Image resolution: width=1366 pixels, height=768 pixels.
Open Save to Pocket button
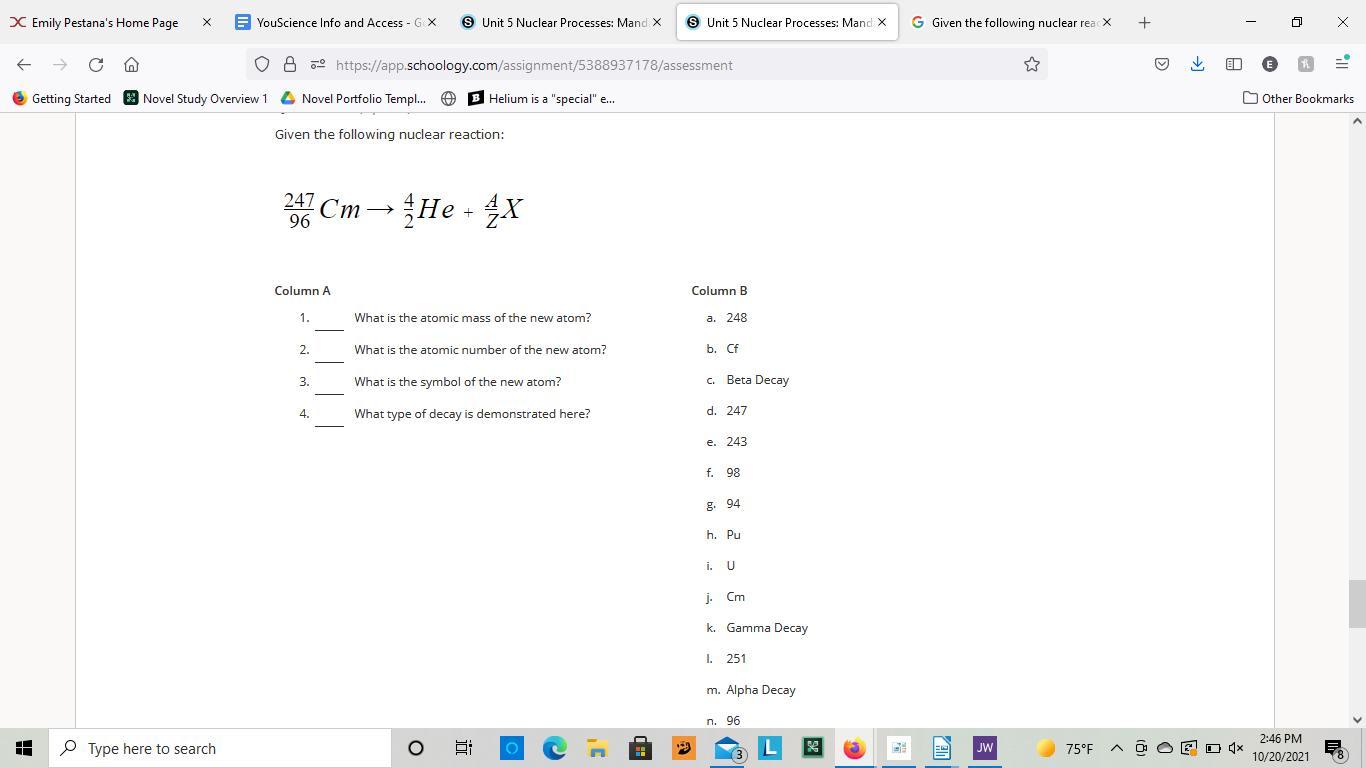pos(1161,64)
